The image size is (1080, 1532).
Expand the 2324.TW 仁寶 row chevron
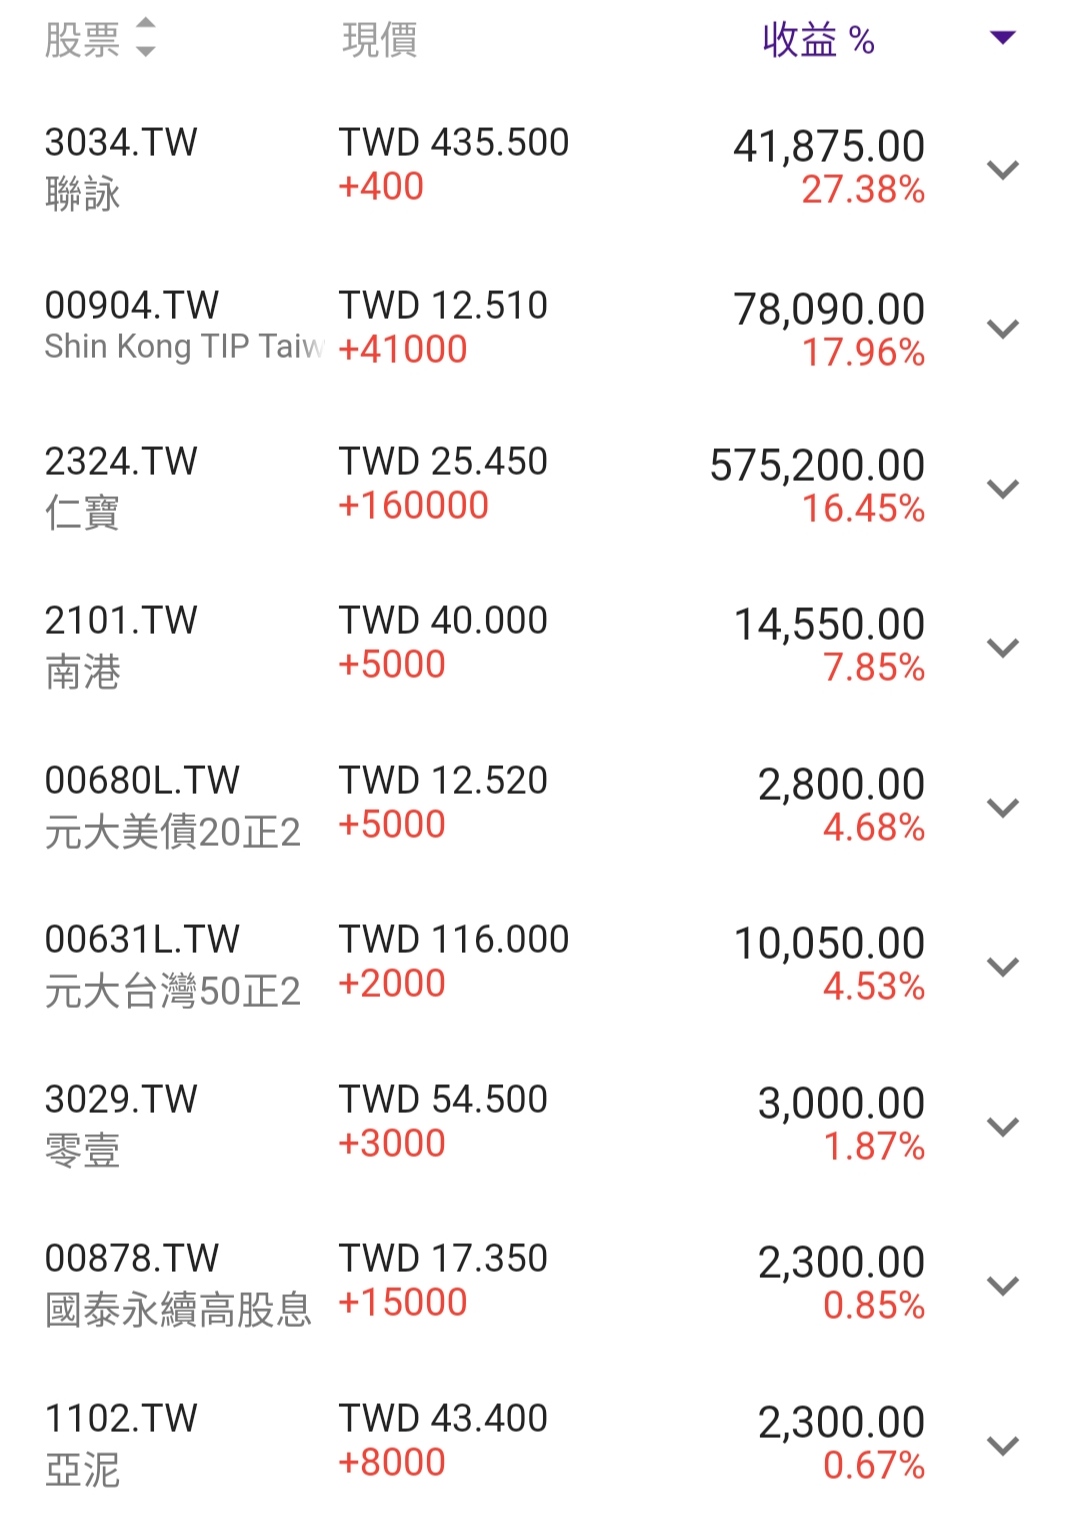tap(1002, 488)
